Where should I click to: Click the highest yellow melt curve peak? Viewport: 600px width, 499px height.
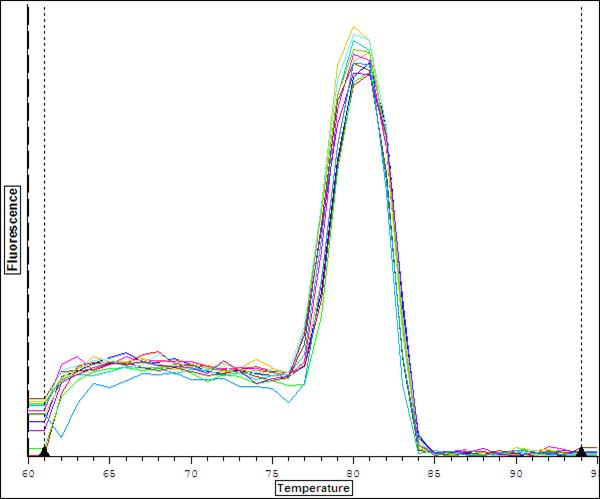click(354, 27)
